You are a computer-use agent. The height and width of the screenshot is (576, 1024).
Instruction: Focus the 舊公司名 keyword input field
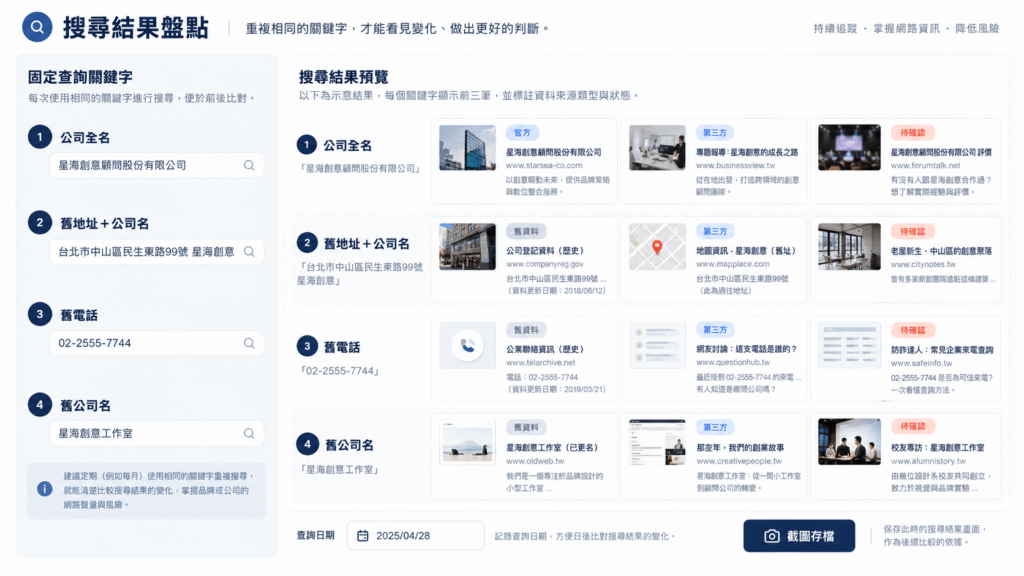pos(157,433)
